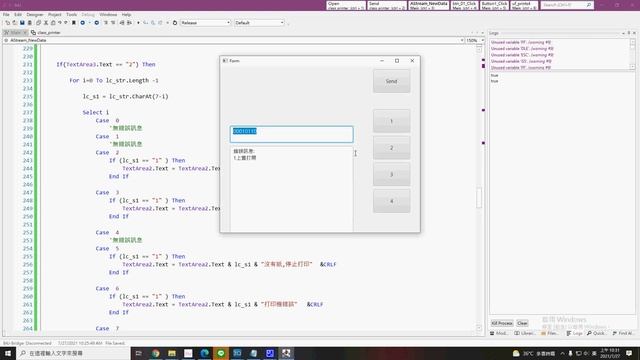Open the Windows menu
Screen dimensions: 640x360
(x=108, y=15)
